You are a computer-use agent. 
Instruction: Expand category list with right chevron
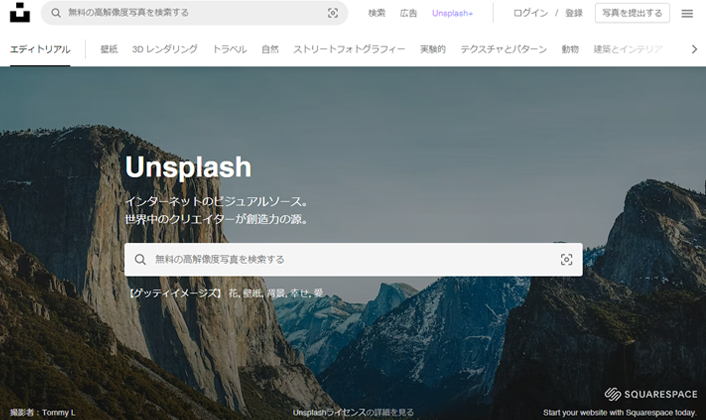click(x=694, y=49)
